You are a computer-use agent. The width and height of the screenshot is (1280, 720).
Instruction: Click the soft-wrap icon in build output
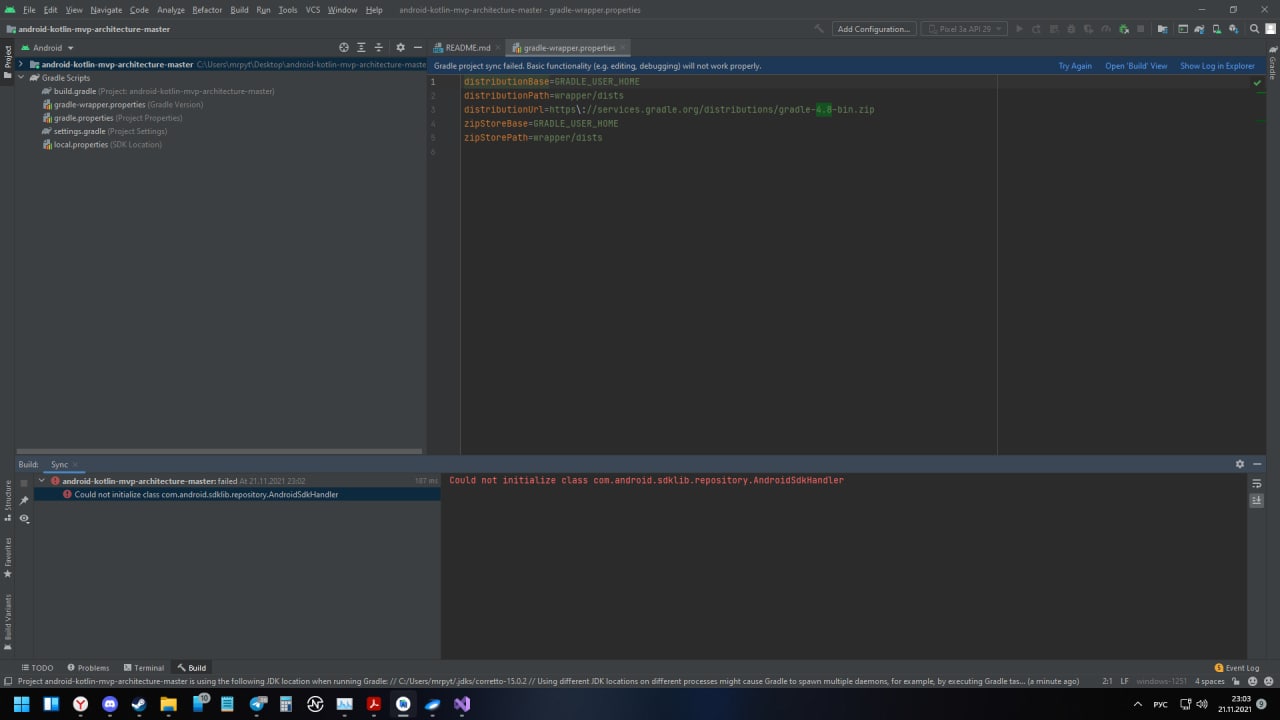pos(1257,483)
